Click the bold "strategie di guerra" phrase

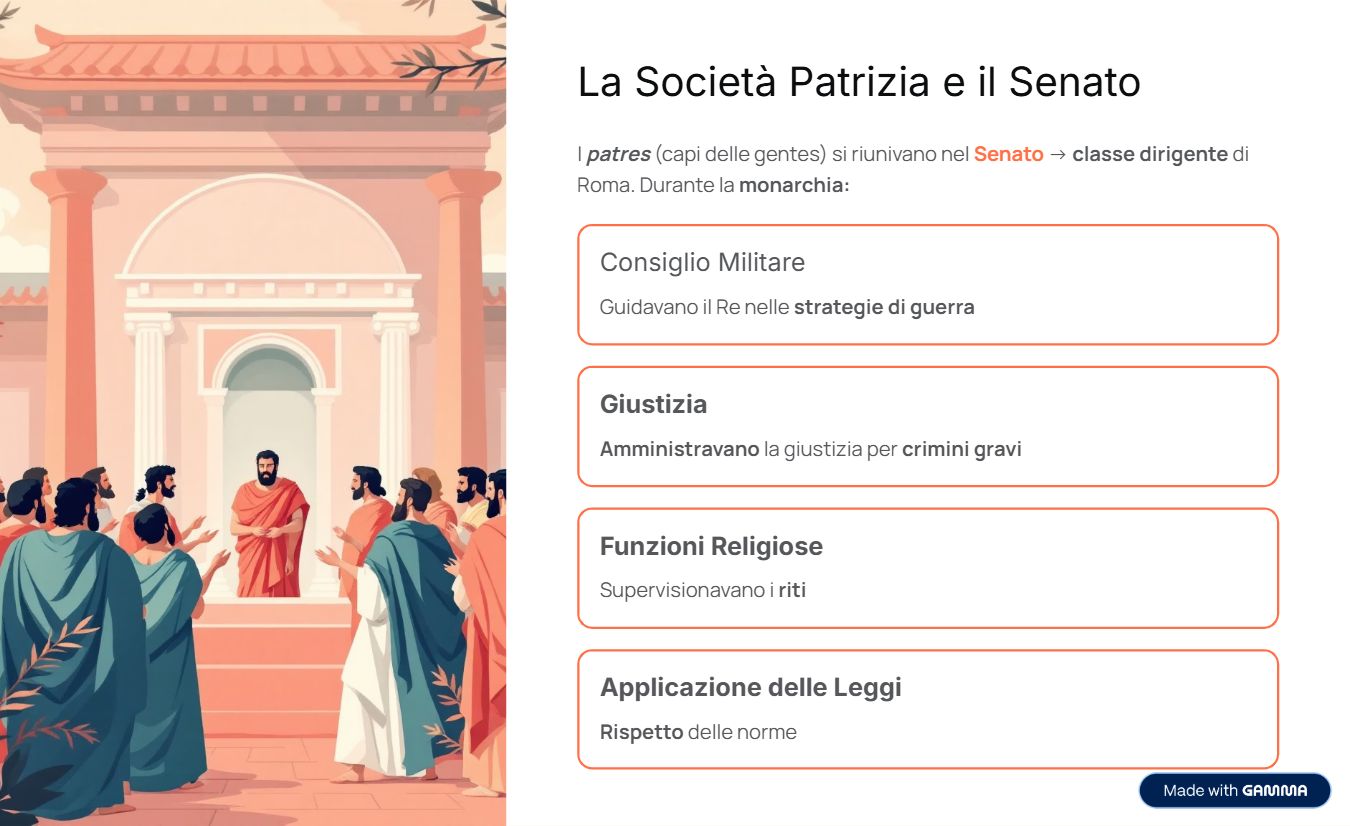point(884,307)
